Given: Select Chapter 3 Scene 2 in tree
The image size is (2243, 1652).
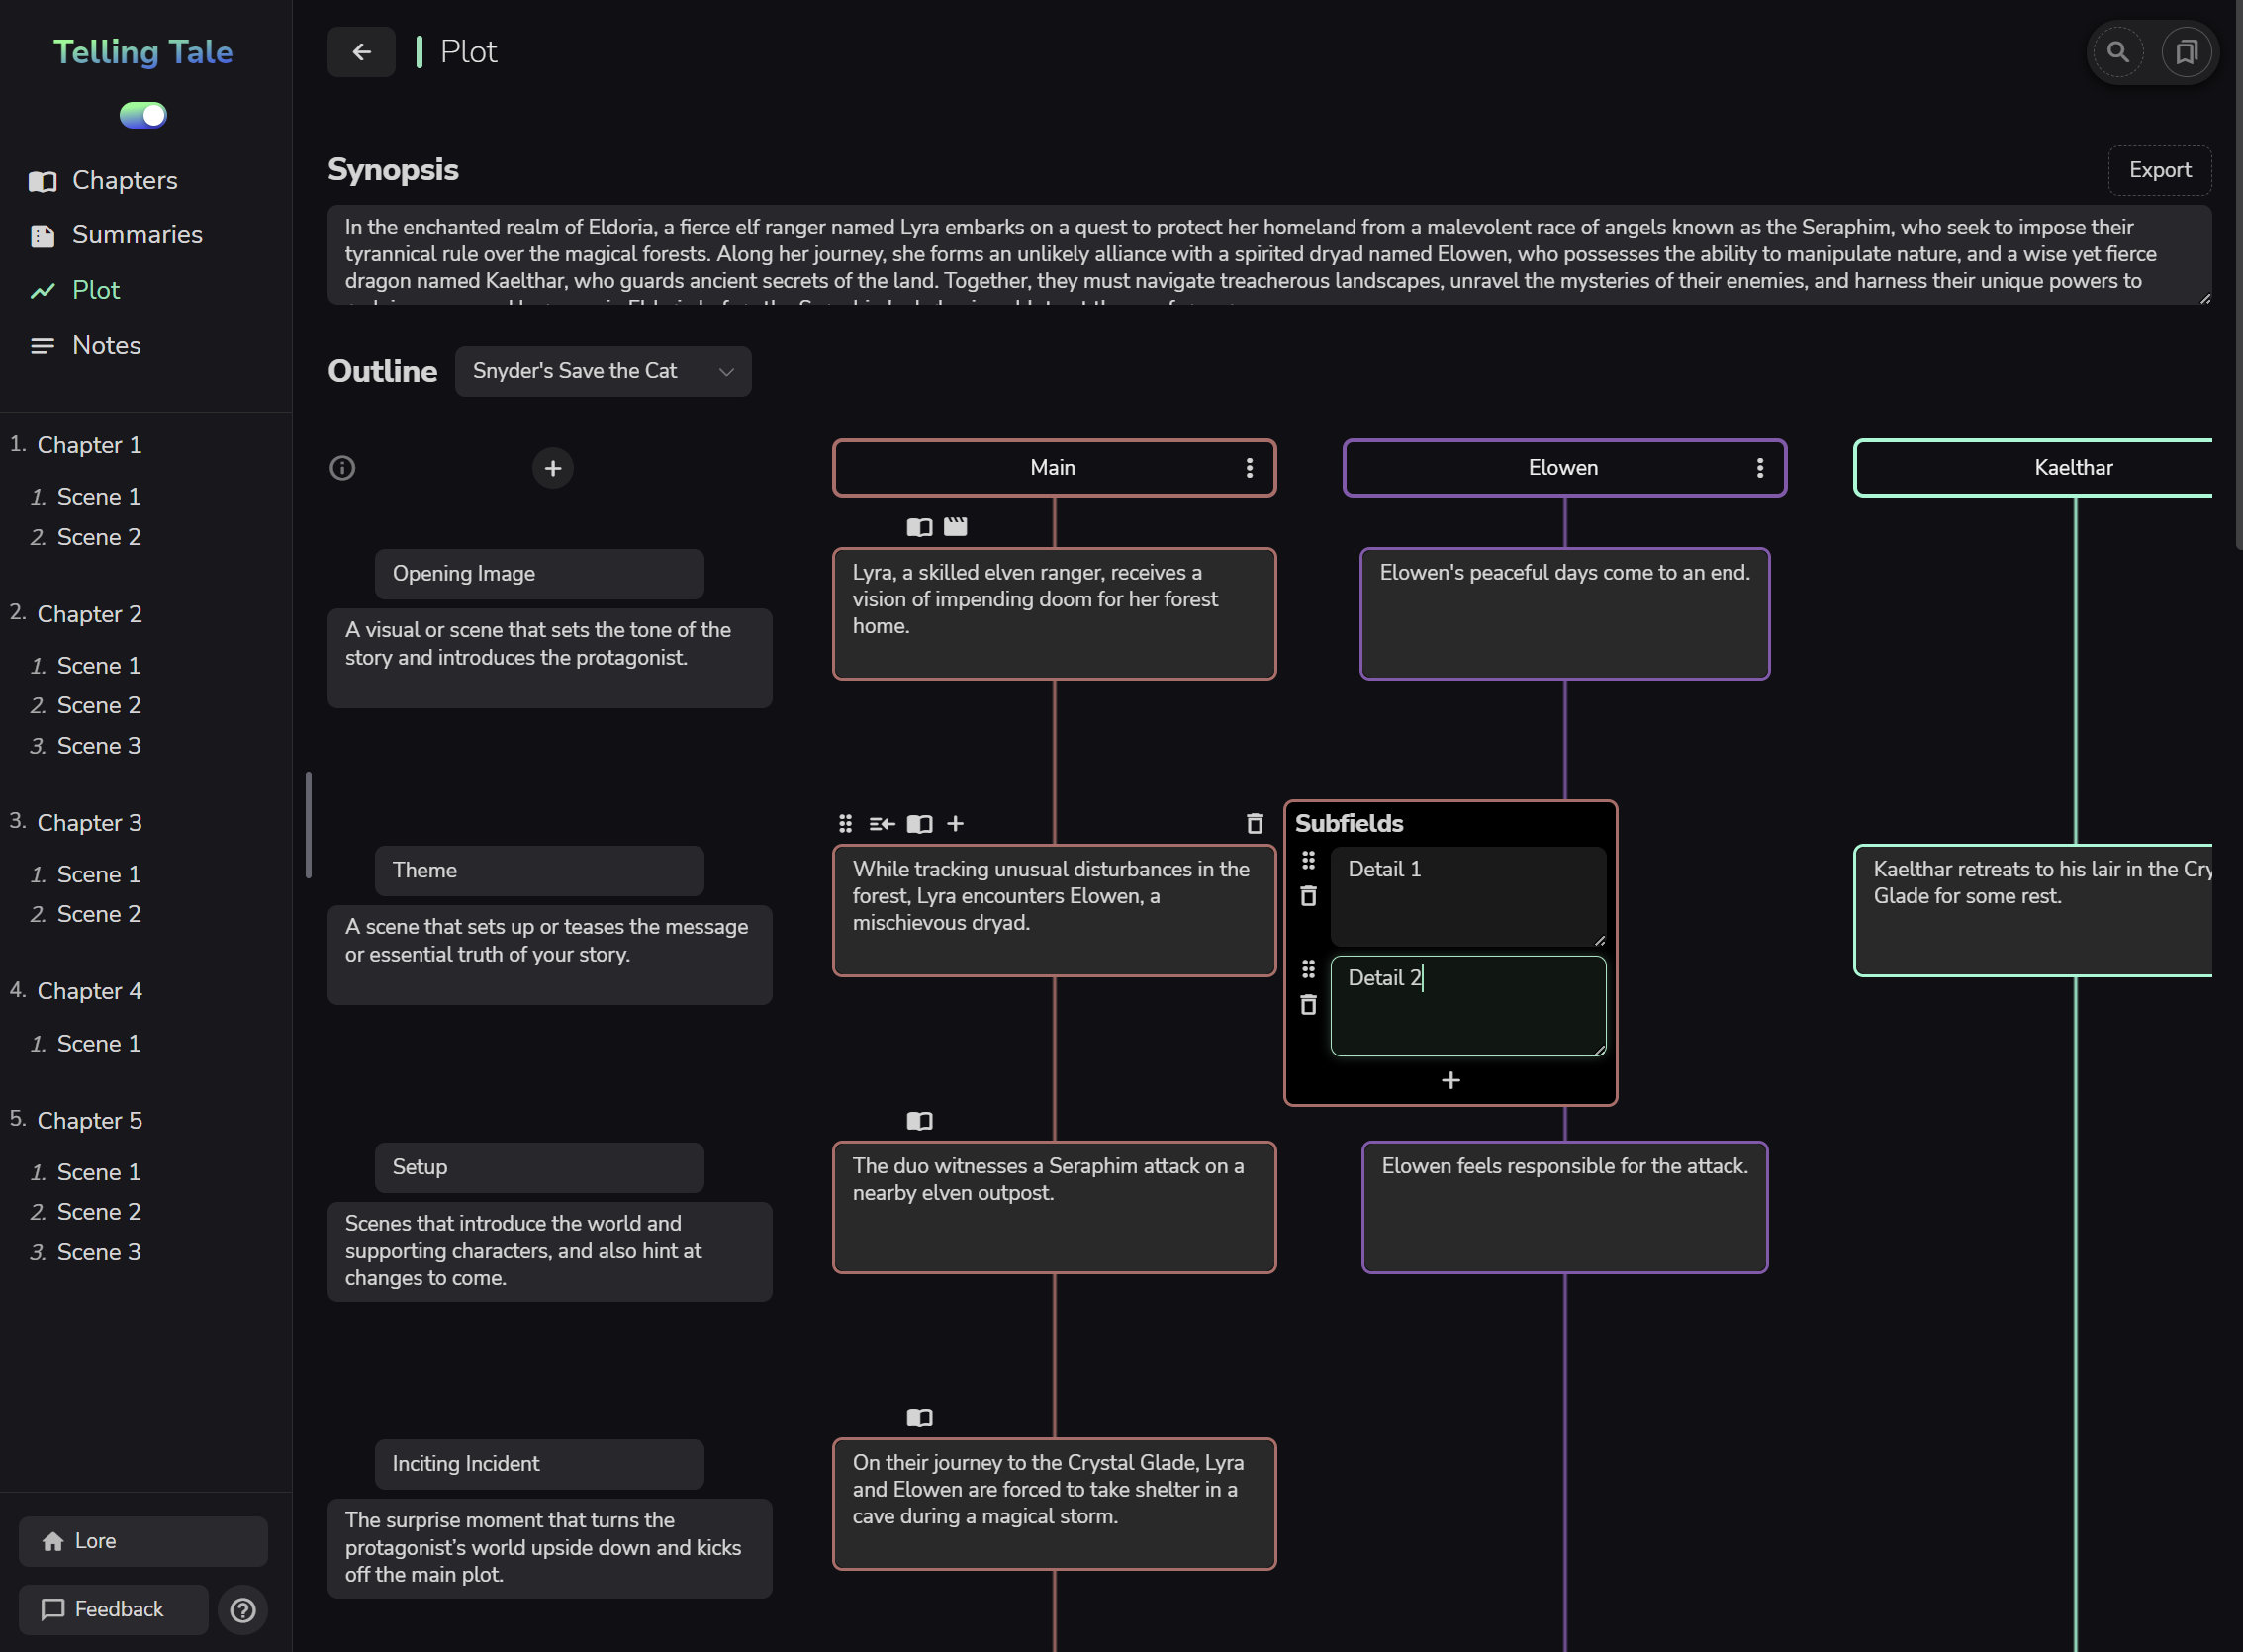Looking at the screenshot, I should pos(98,914).
